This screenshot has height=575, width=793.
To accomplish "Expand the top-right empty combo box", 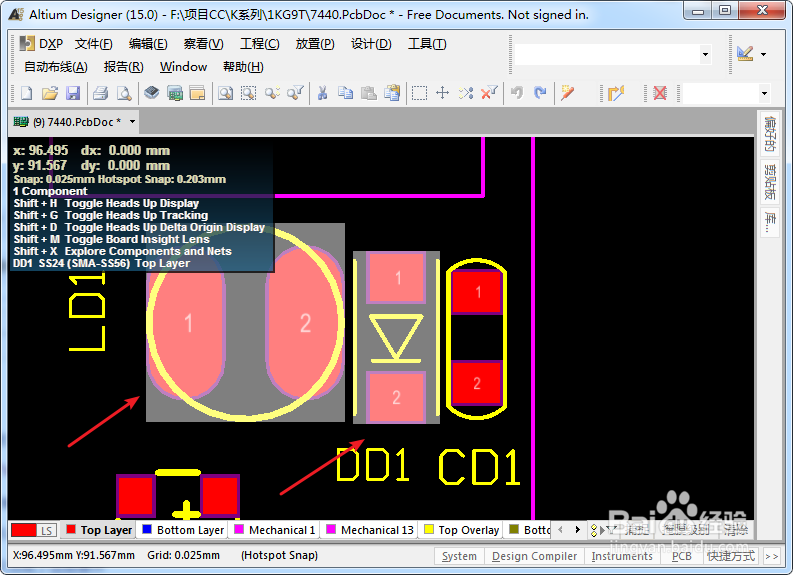I will tap(705, 55).
